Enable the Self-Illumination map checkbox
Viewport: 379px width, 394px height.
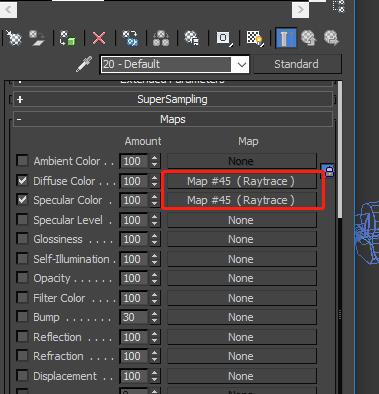(x=22, y=259)
